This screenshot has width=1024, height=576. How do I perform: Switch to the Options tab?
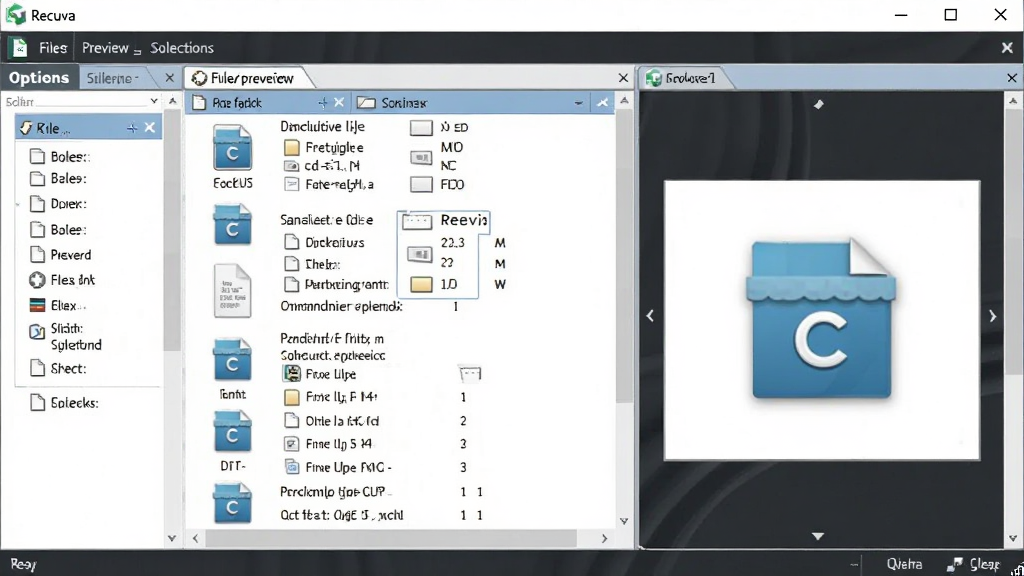39,78
